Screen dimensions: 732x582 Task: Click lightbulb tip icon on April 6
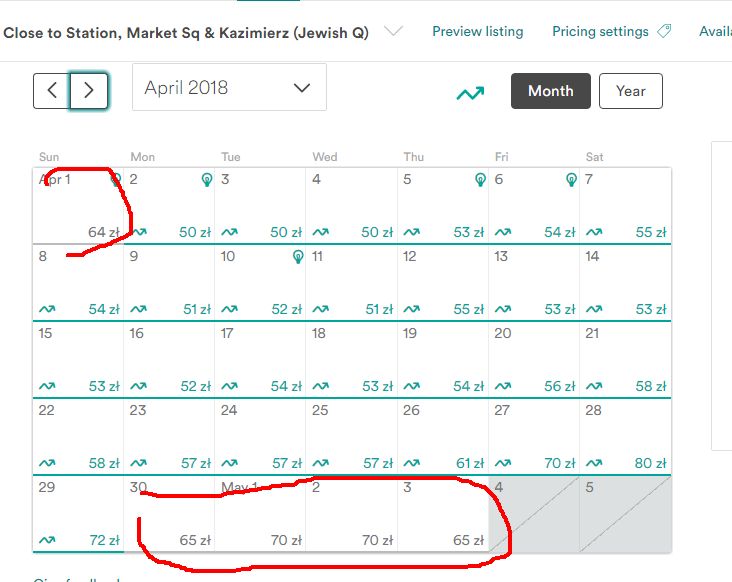pos(571,180)
